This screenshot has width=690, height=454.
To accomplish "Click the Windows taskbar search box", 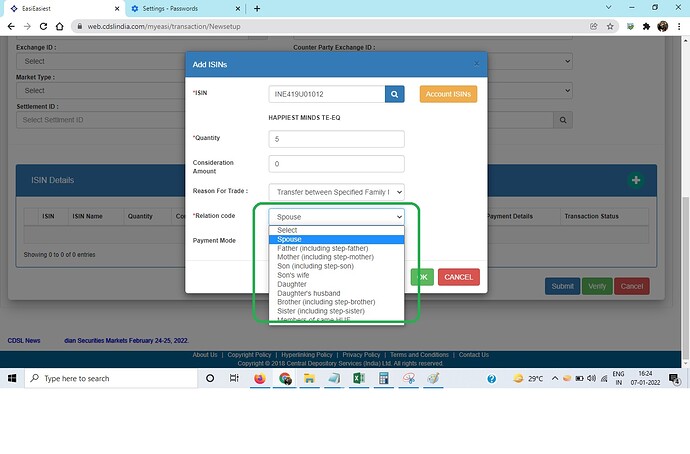I will tap(111, 378).
